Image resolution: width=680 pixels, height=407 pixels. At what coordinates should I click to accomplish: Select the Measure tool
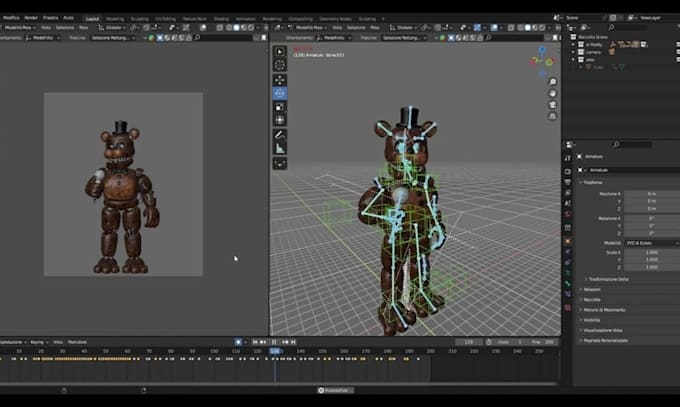tap(280, 148)
